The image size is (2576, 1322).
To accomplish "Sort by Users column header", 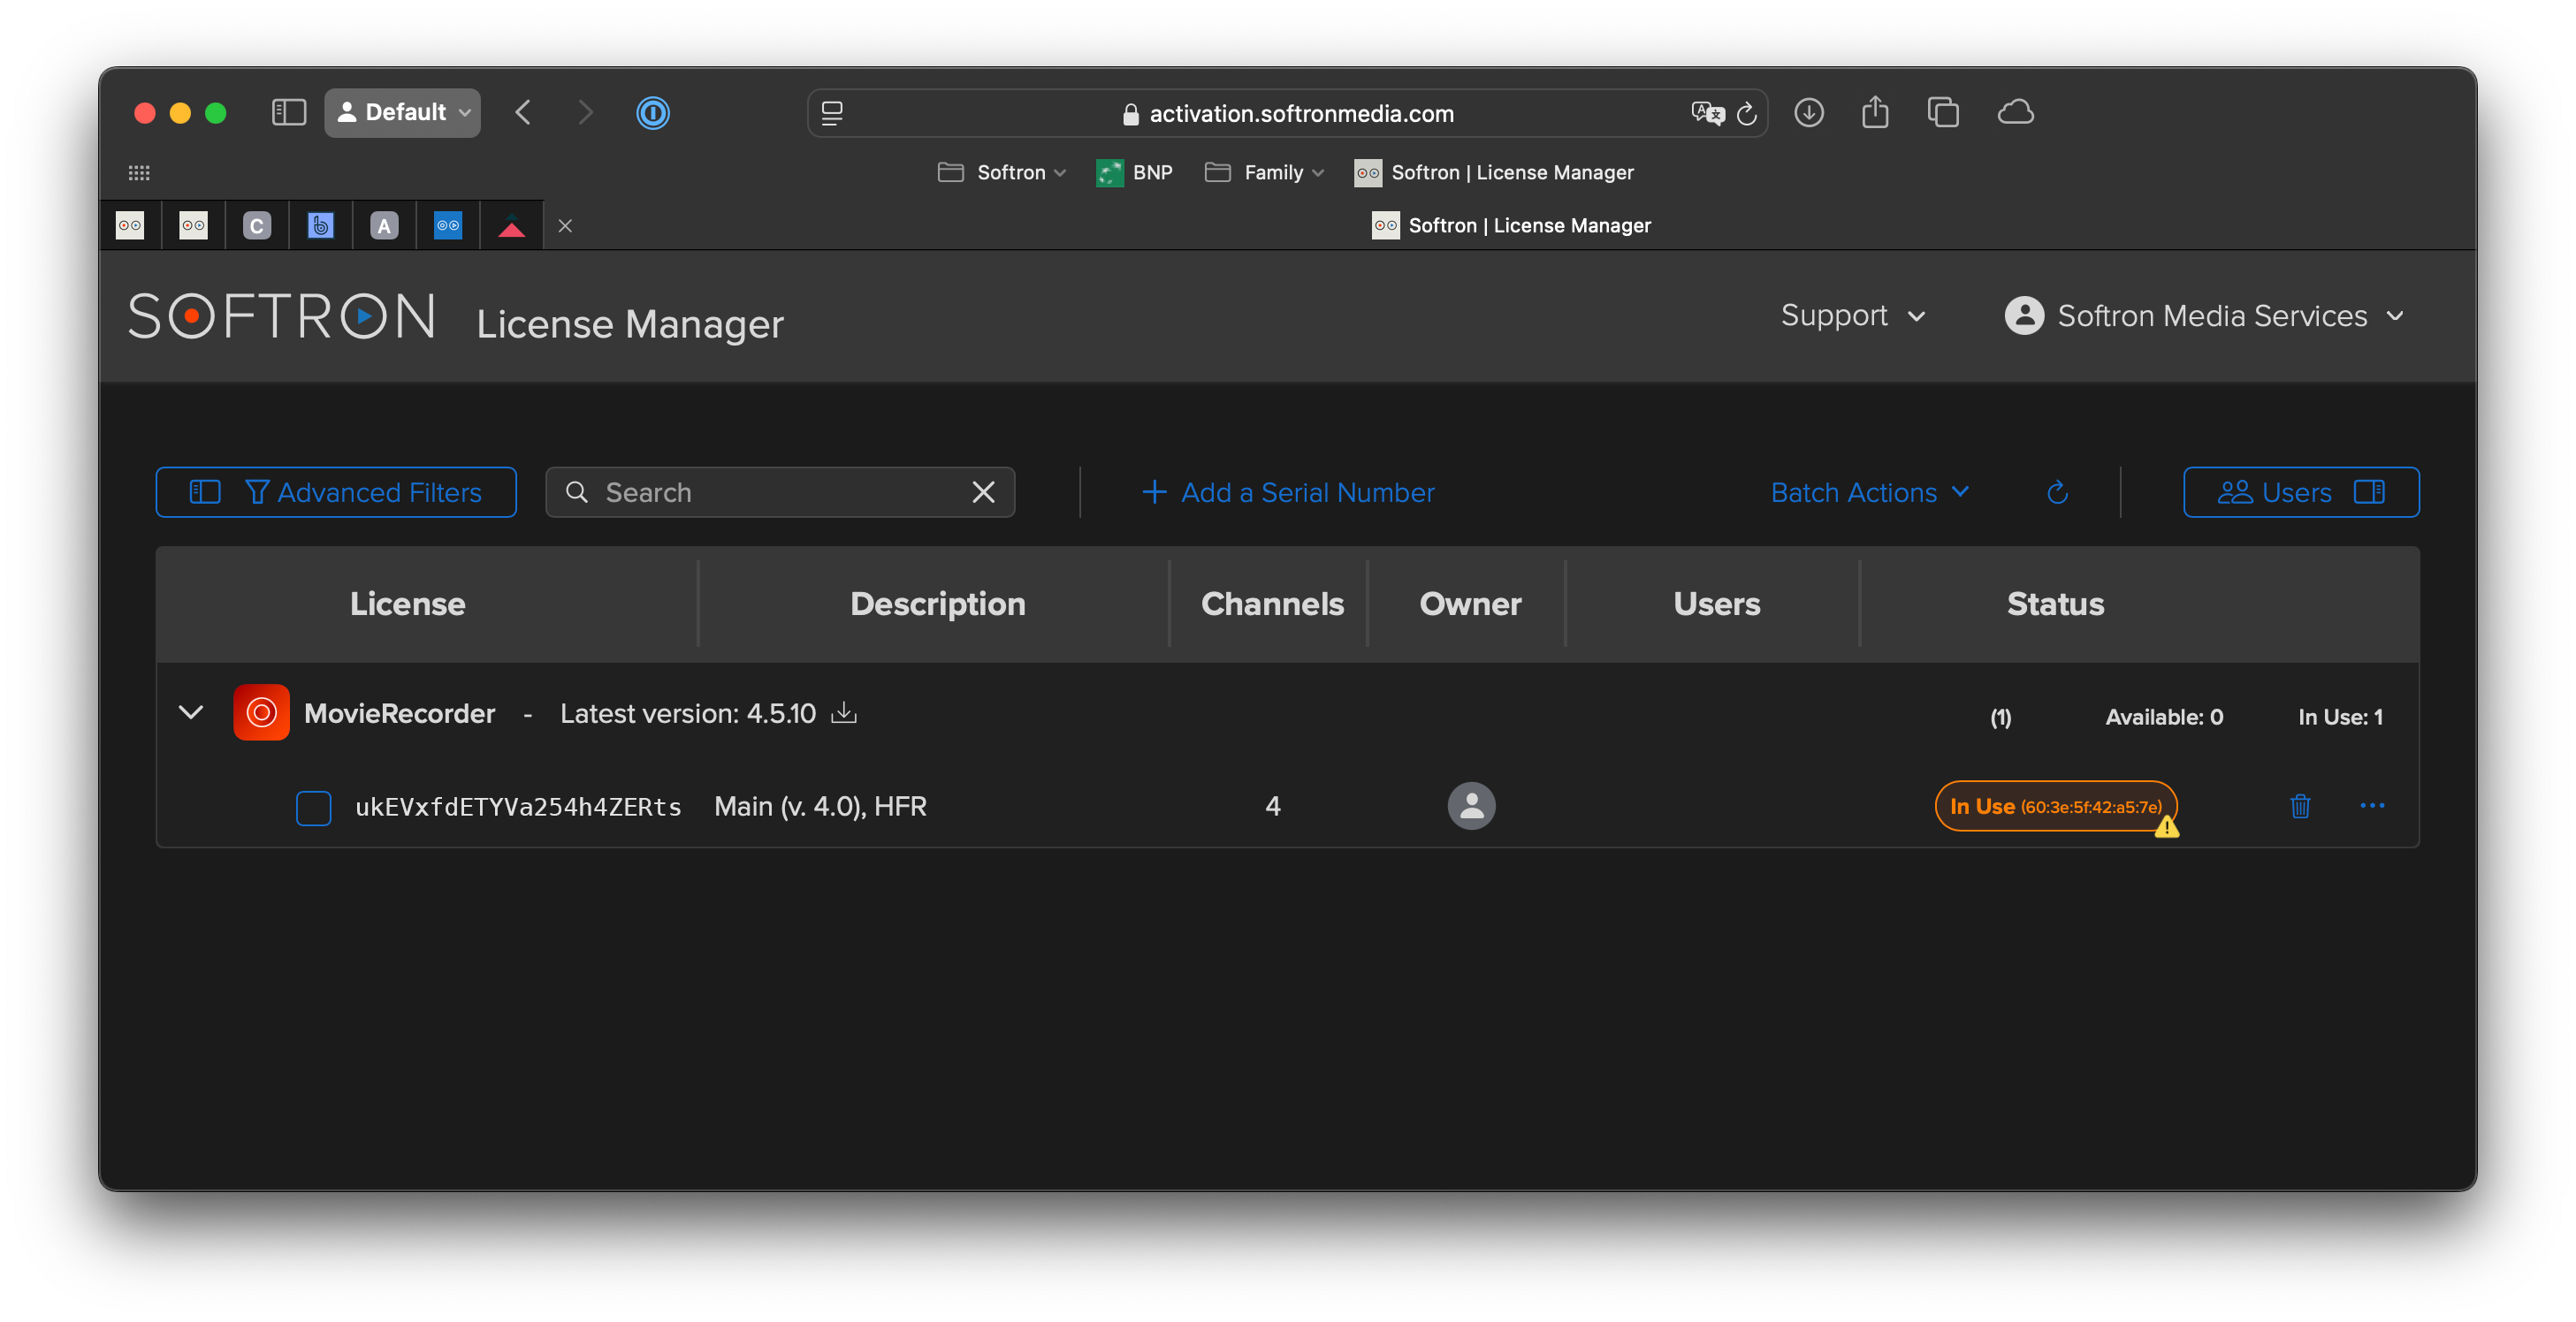I will (1716, 603).
